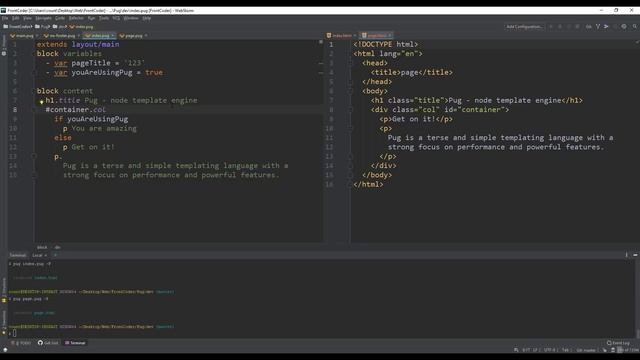
Task: Select the index.pug editor tab
Action: [99, 36]
